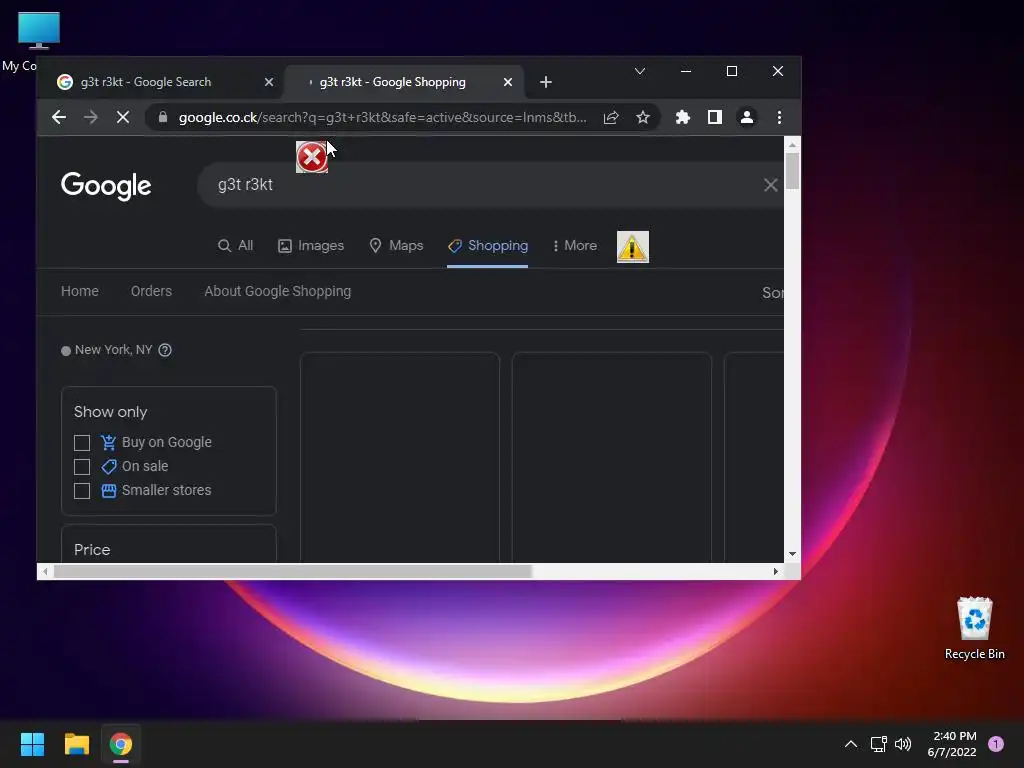
Task: Click the forward navigation arrow
Action: (x=91, y=118)
